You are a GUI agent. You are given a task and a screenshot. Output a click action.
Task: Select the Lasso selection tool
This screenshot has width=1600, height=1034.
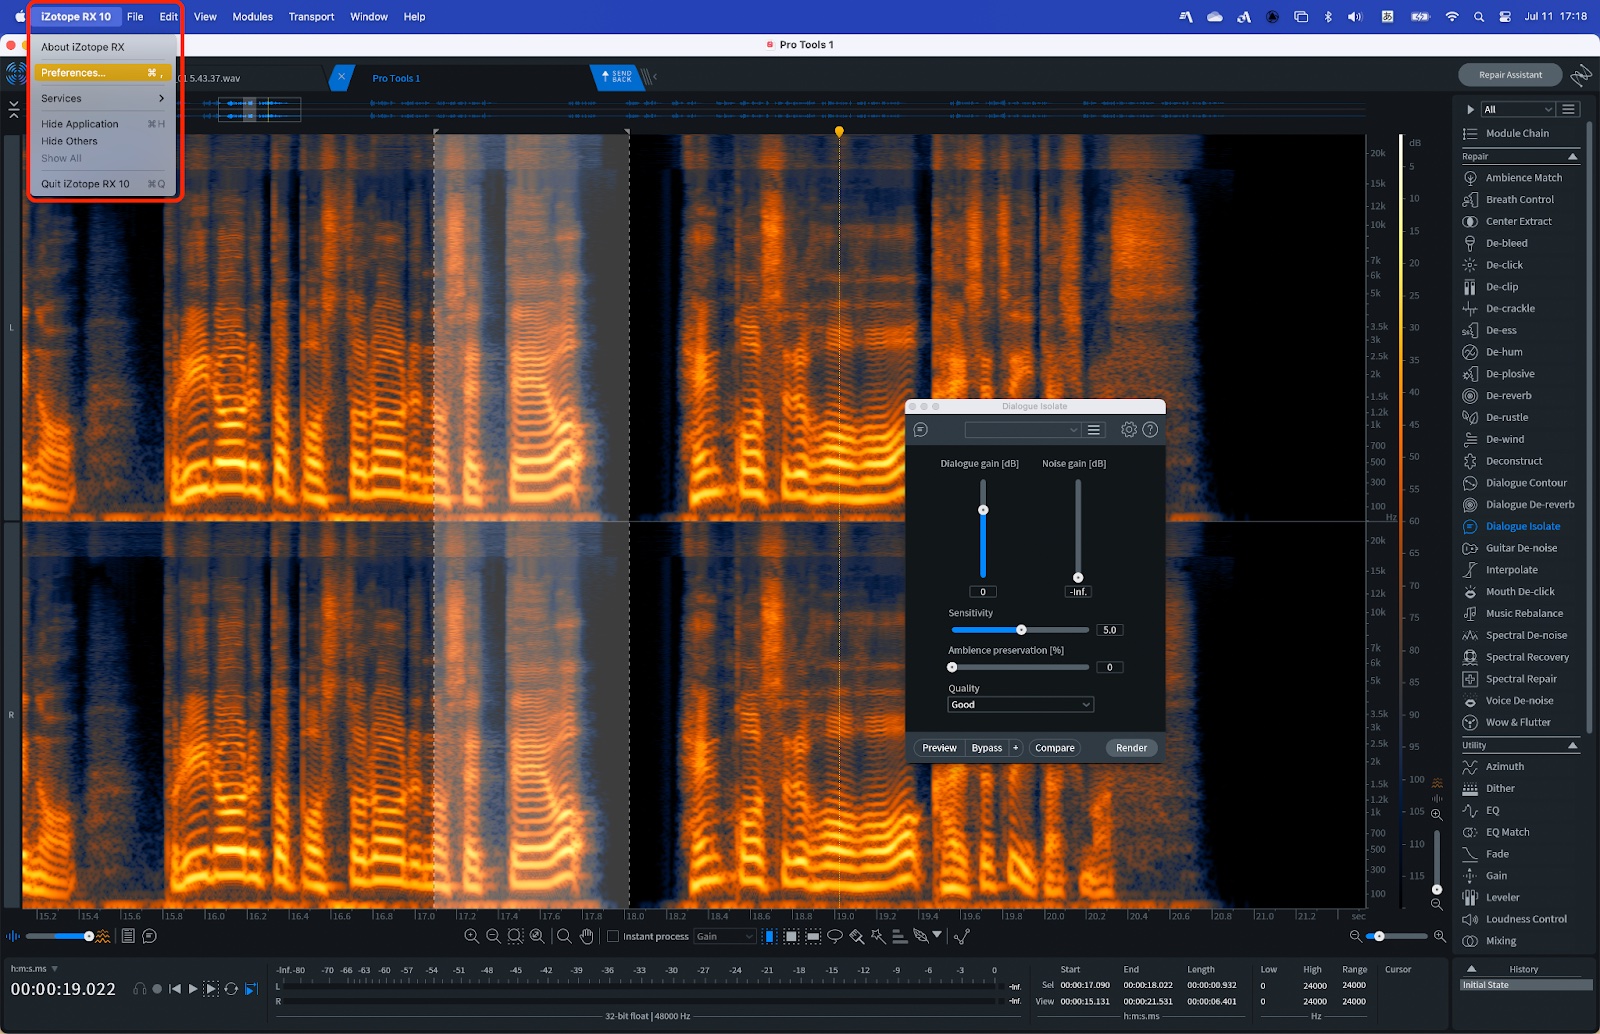835,937
